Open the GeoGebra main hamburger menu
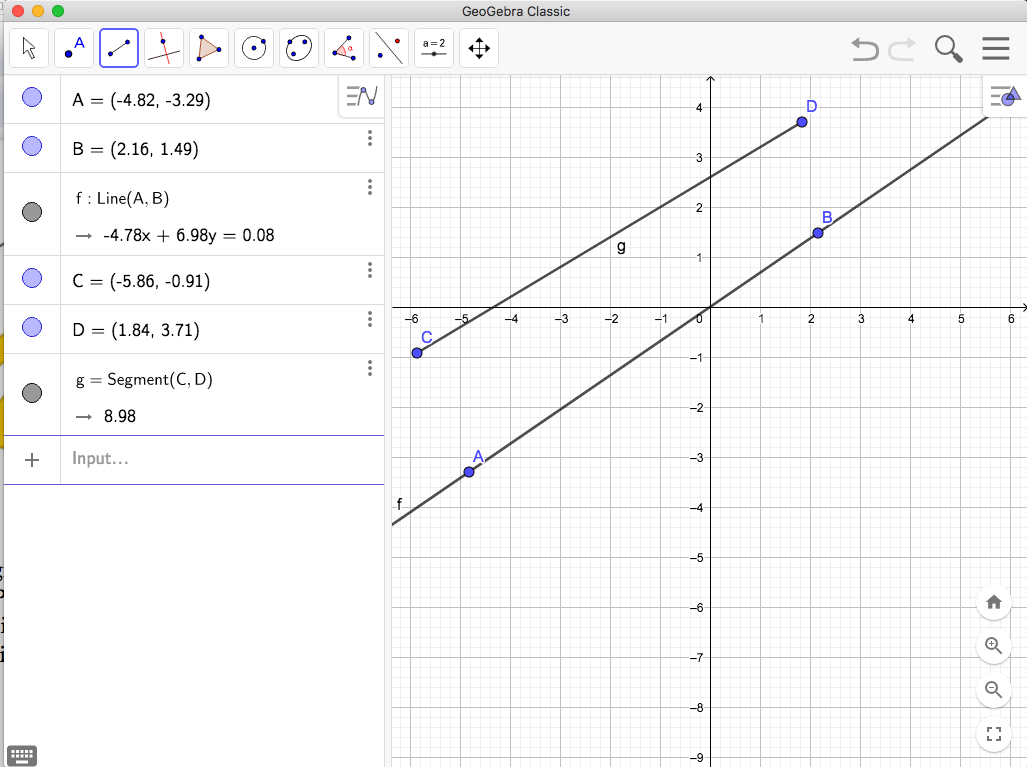Viewport: 1027px width, 767px height. [996, 47]
